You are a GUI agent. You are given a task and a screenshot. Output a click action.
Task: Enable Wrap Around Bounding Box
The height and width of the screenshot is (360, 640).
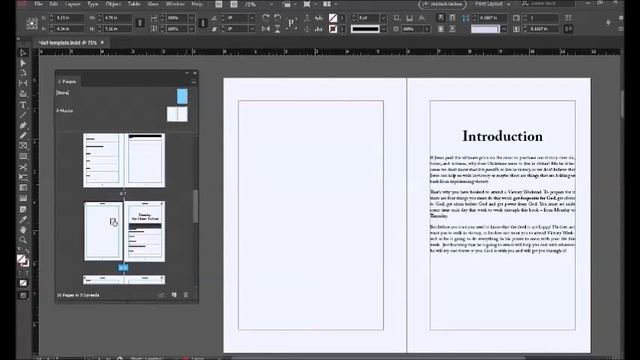[x=452, y=18]
